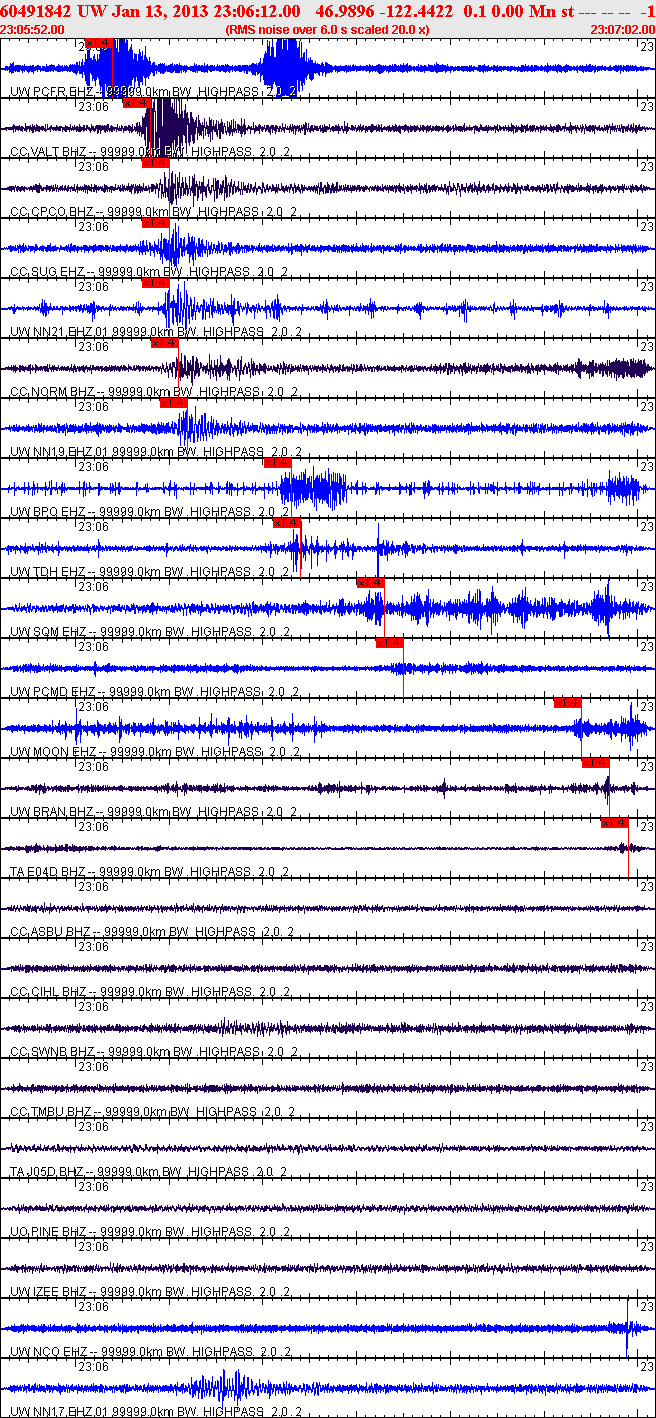Select the pick flag on TA E04D trace
The image size is (656, 1418).
click(x=614, y=823)
